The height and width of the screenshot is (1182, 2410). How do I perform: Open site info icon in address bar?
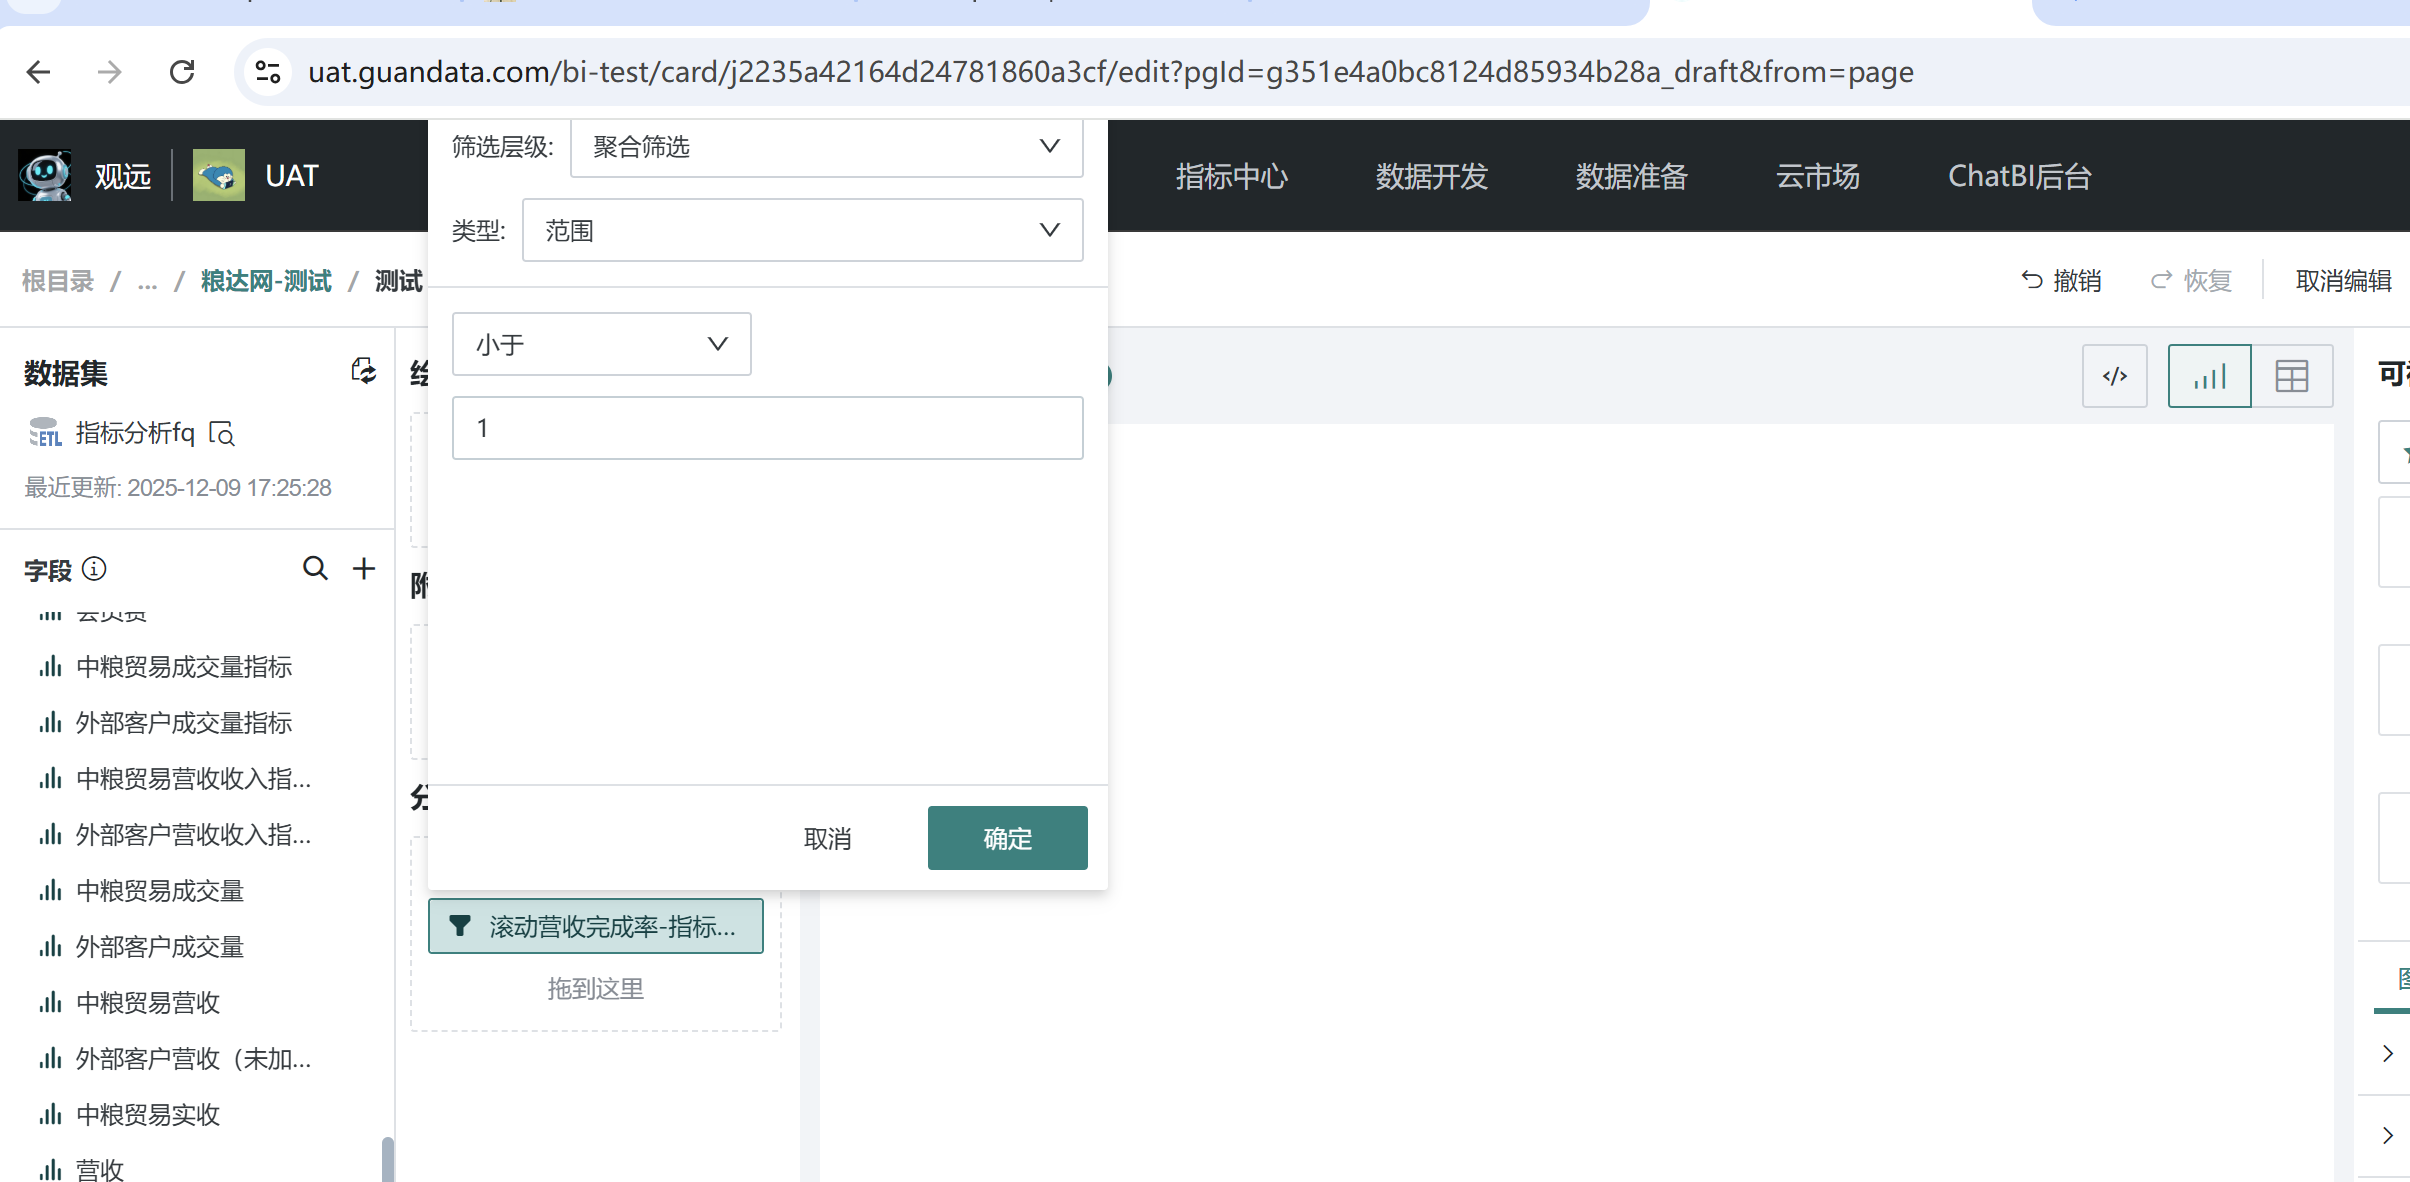[x=268, y=72]
